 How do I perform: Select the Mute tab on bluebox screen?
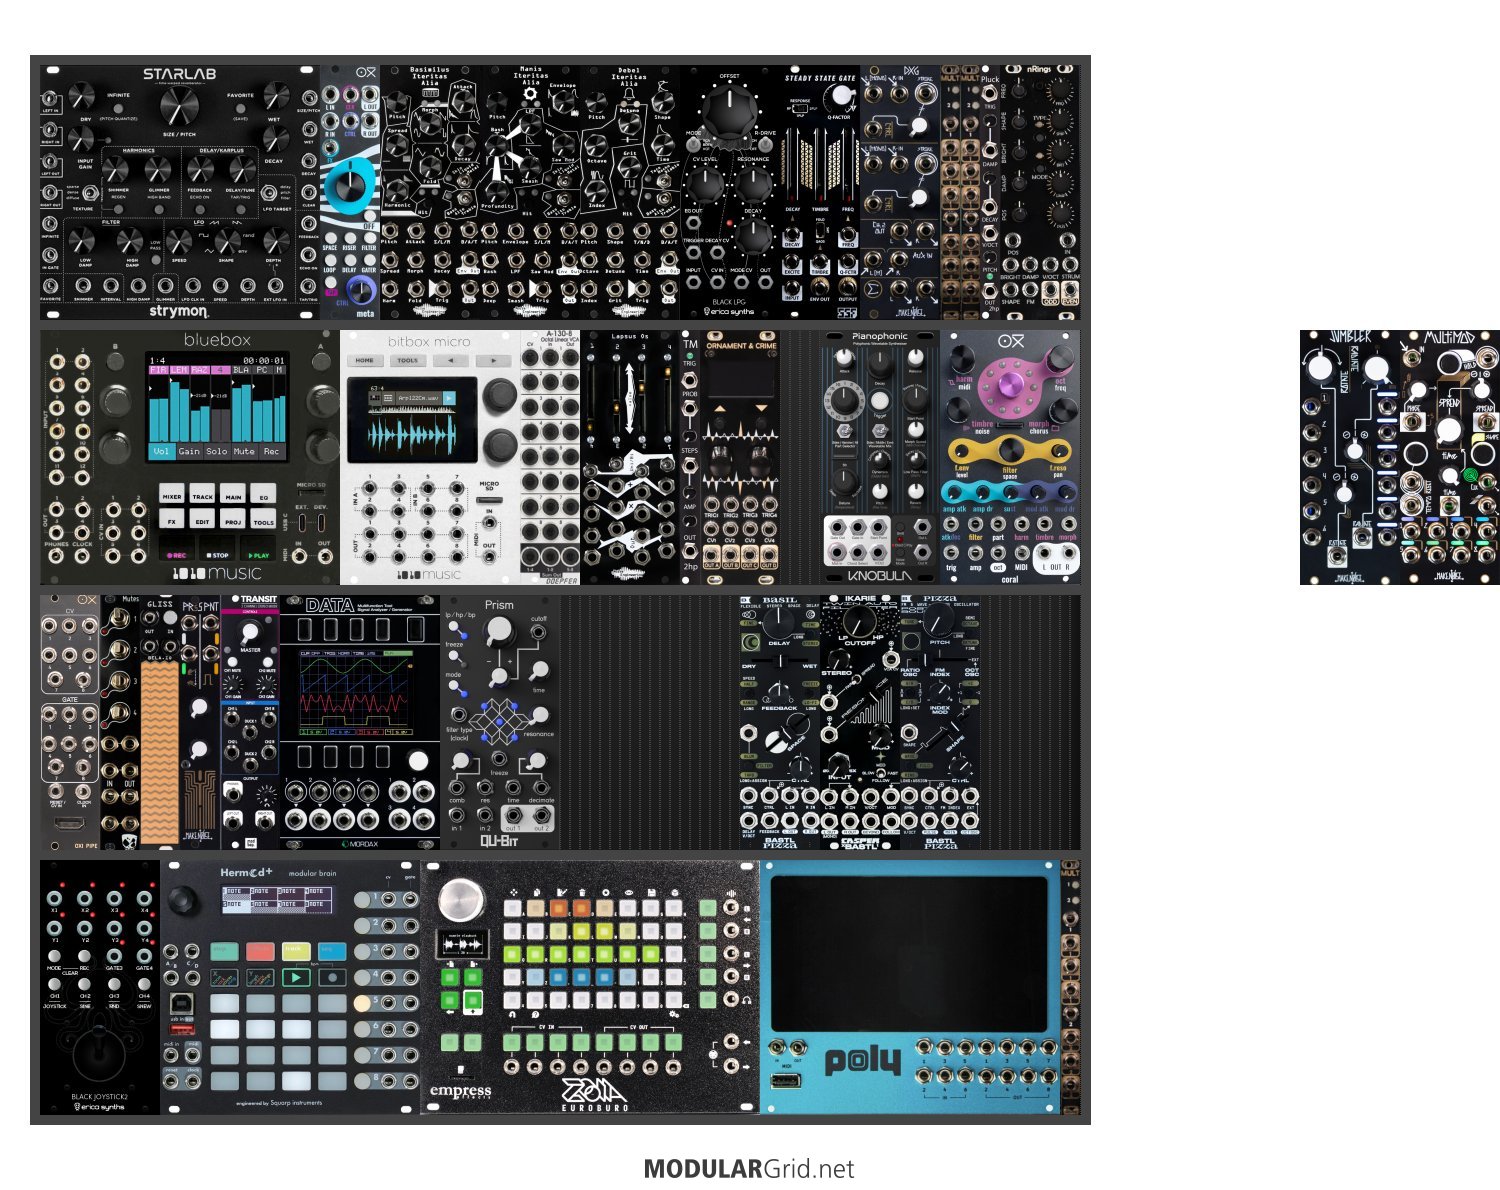pyautogui.click(x=245, y=451)
